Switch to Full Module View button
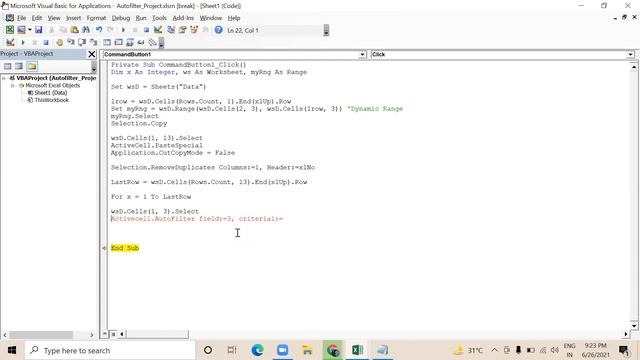640x360 pixels. coord(113,334)
